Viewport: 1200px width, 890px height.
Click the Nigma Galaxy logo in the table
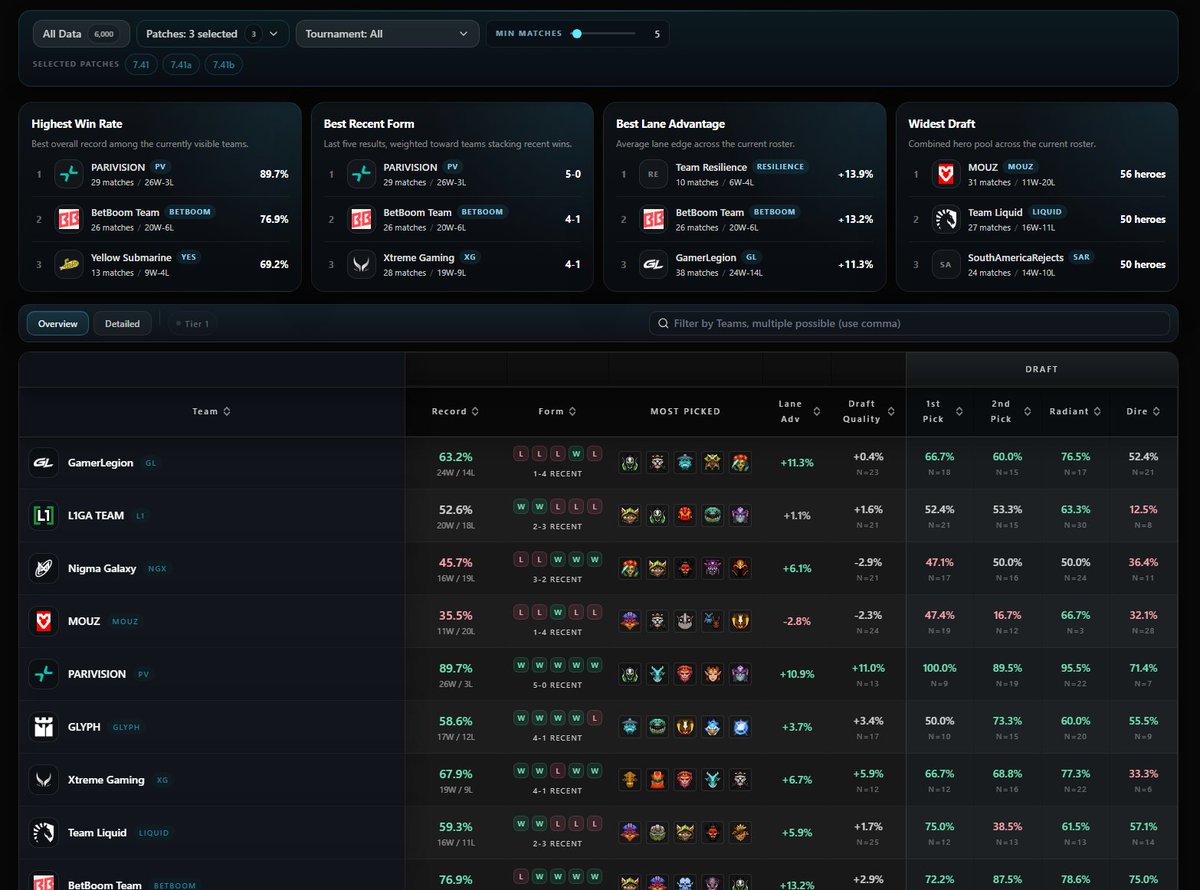pos(43,569)
